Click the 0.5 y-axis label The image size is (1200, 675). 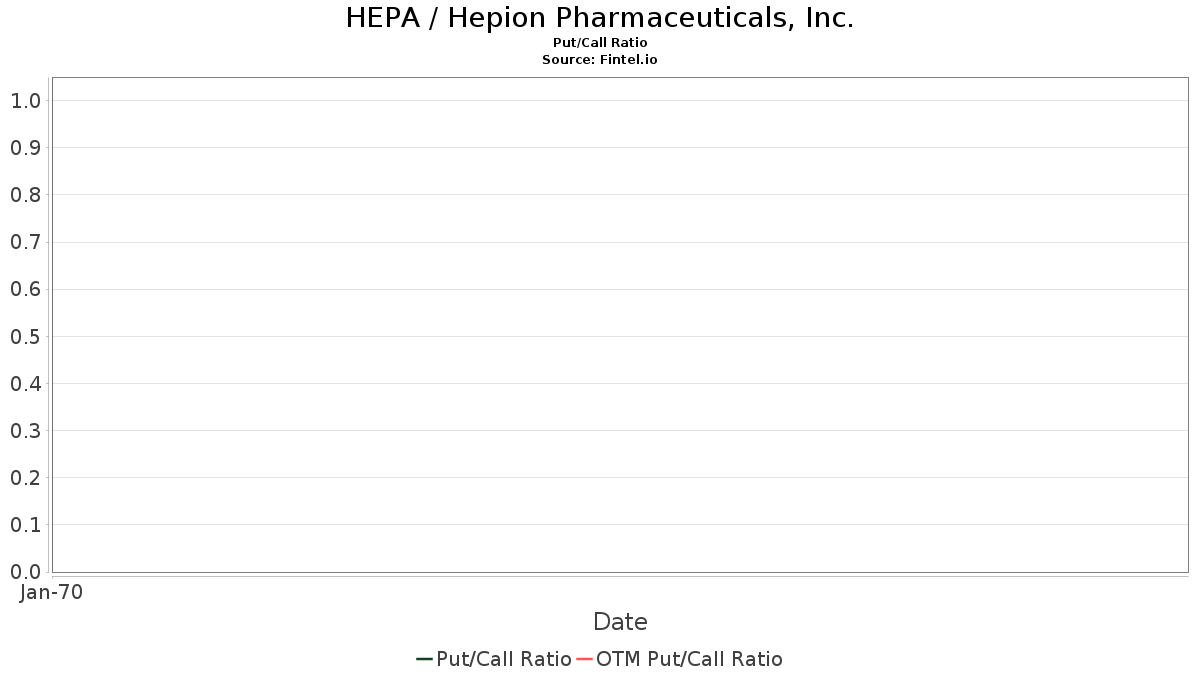(x=25, y=337)
